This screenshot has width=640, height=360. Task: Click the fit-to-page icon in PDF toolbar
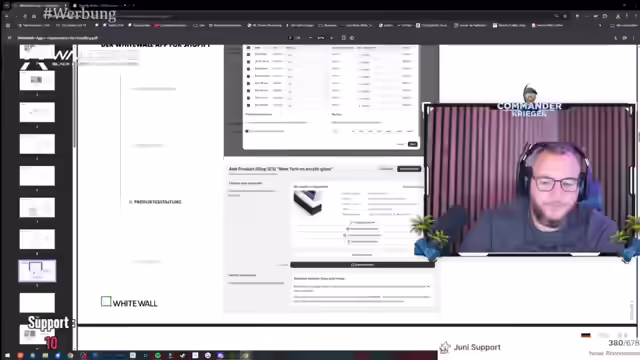coord(344,38)
